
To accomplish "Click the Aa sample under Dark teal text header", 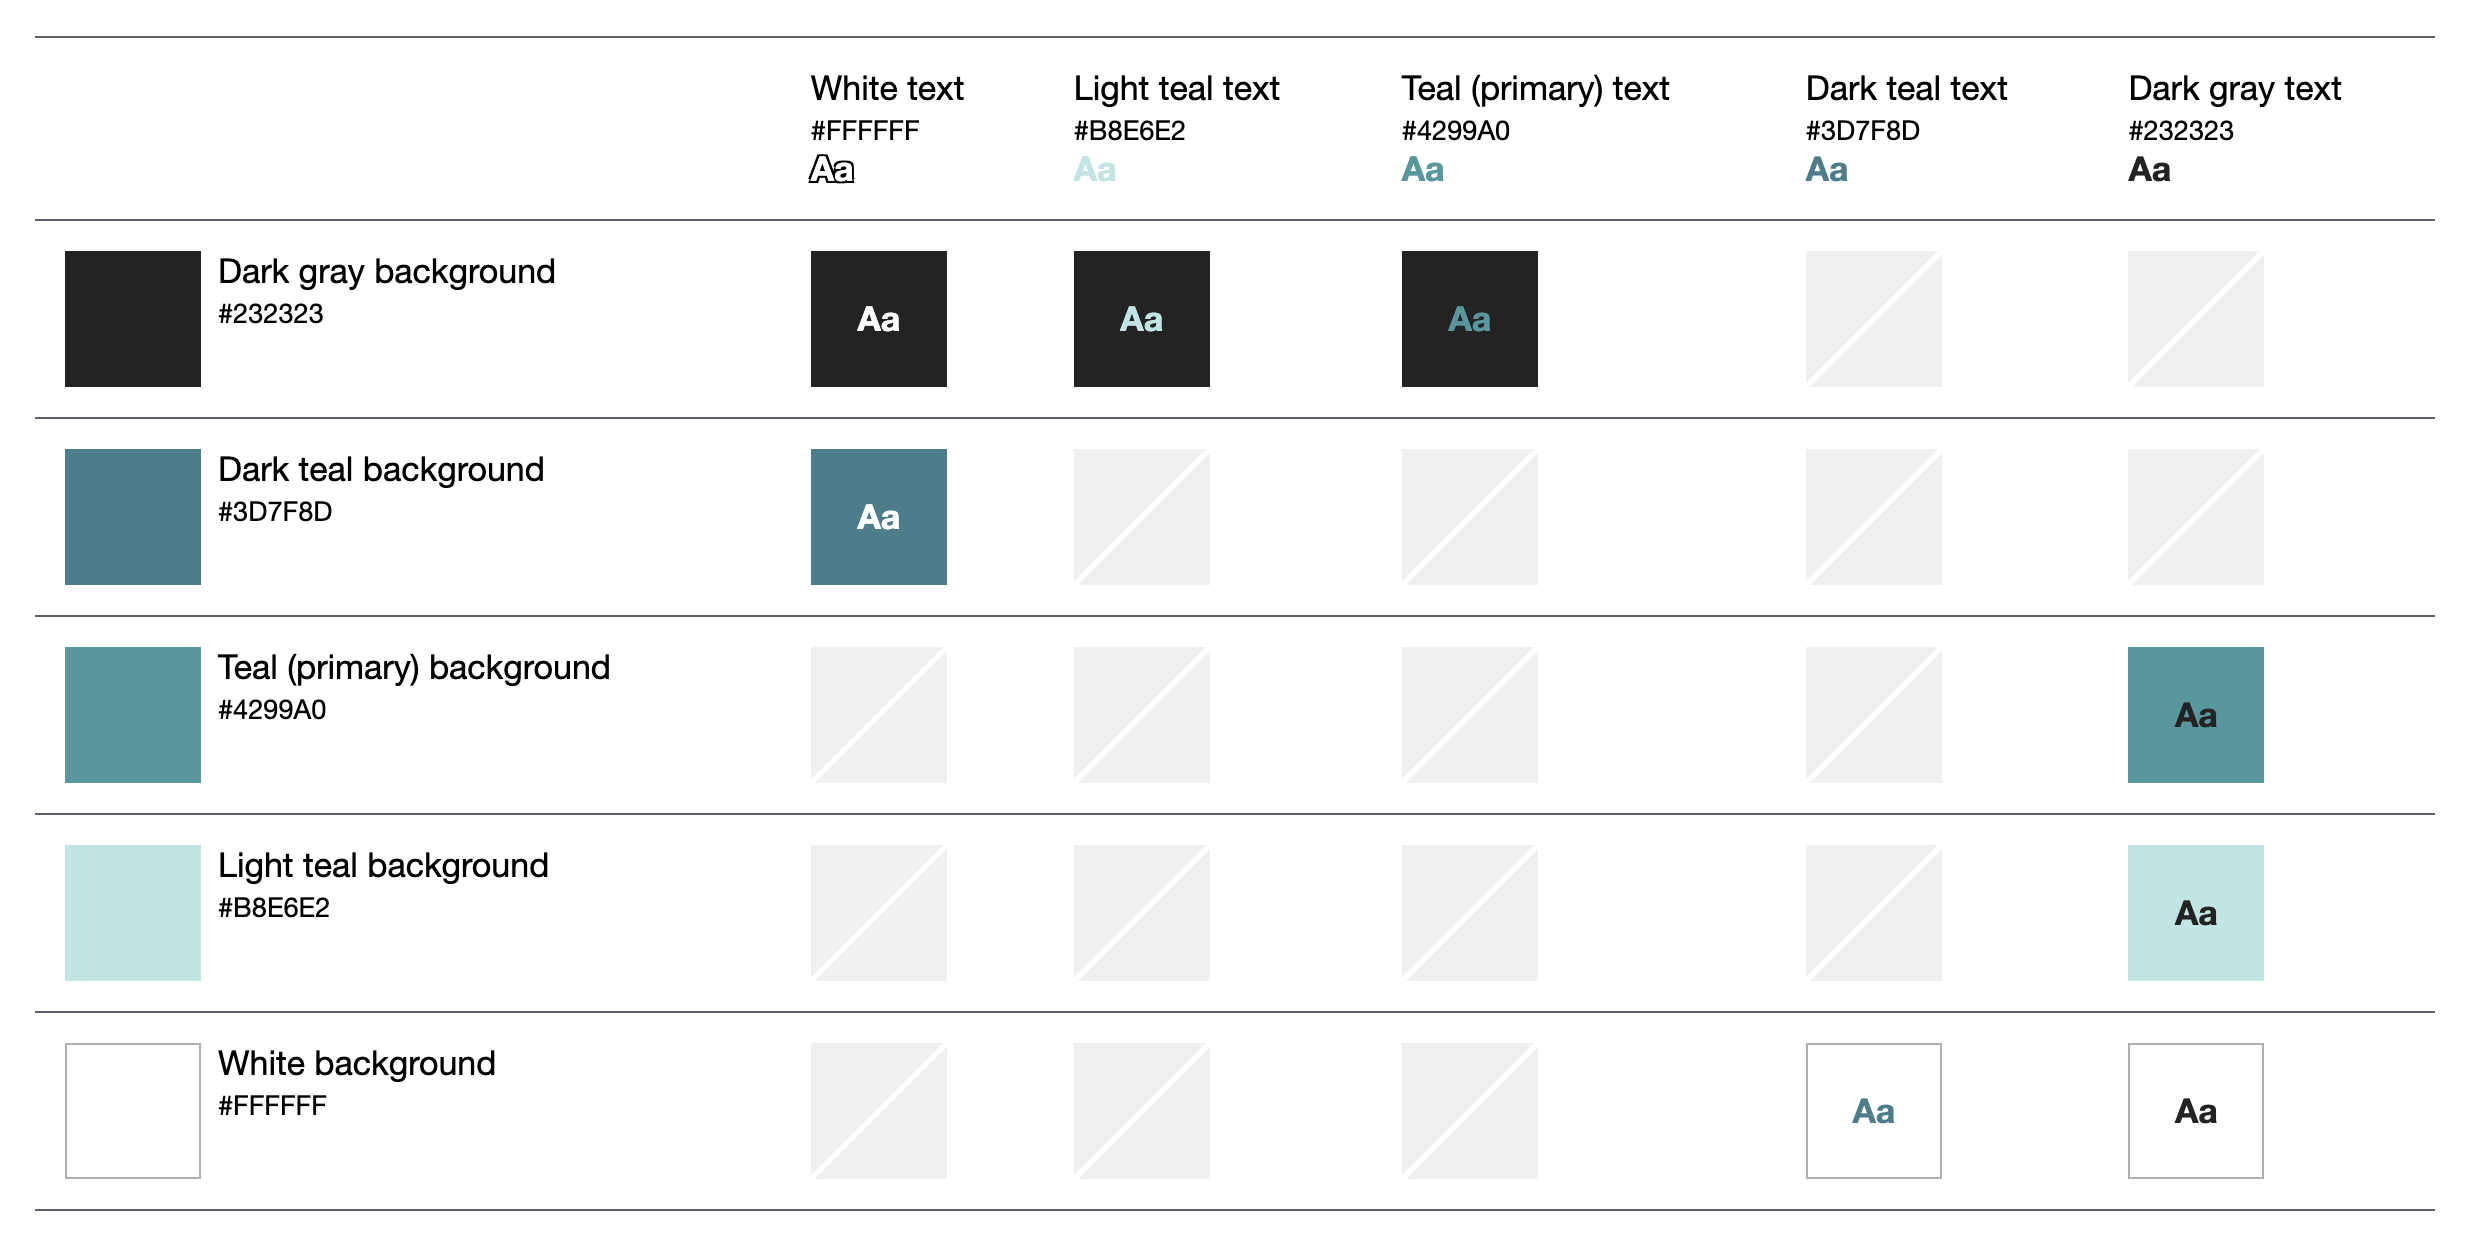I will pos(1827,170).
